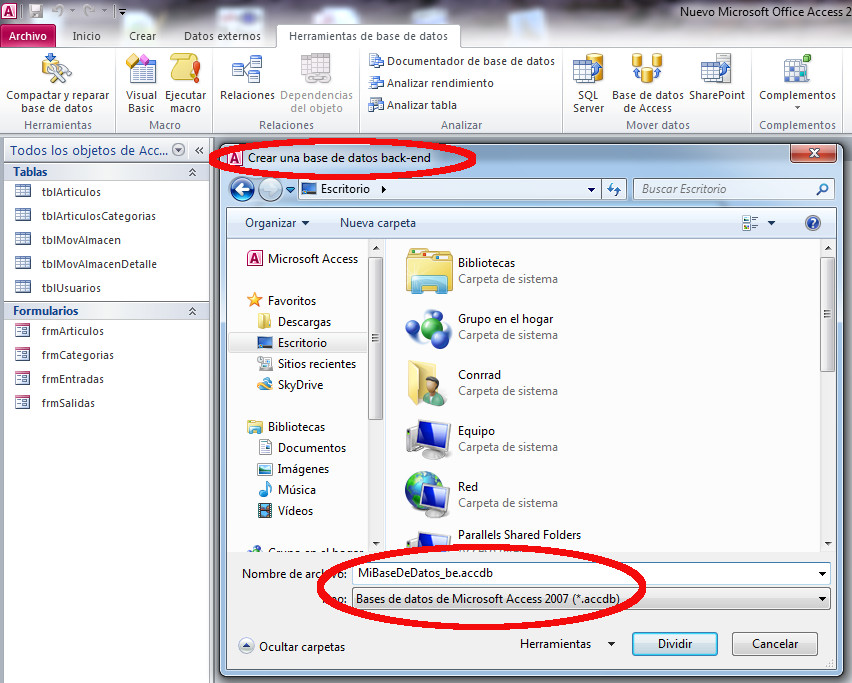Switch to the Crear tab

click(142, 36)
